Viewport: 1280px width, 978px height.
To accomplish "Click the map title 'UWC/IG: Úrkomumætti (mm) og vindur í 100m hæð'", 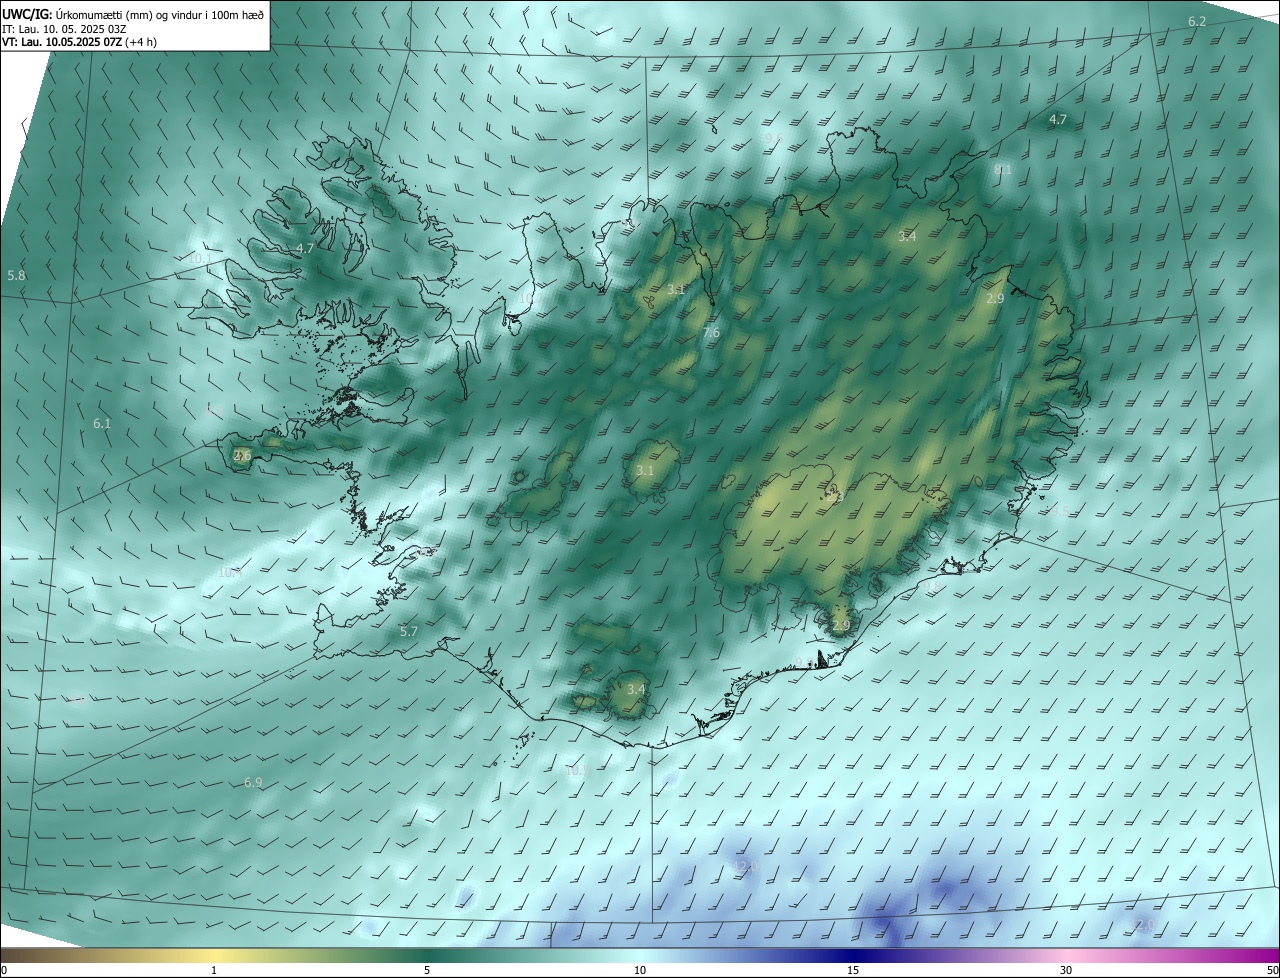I will (x=133, y=13).
